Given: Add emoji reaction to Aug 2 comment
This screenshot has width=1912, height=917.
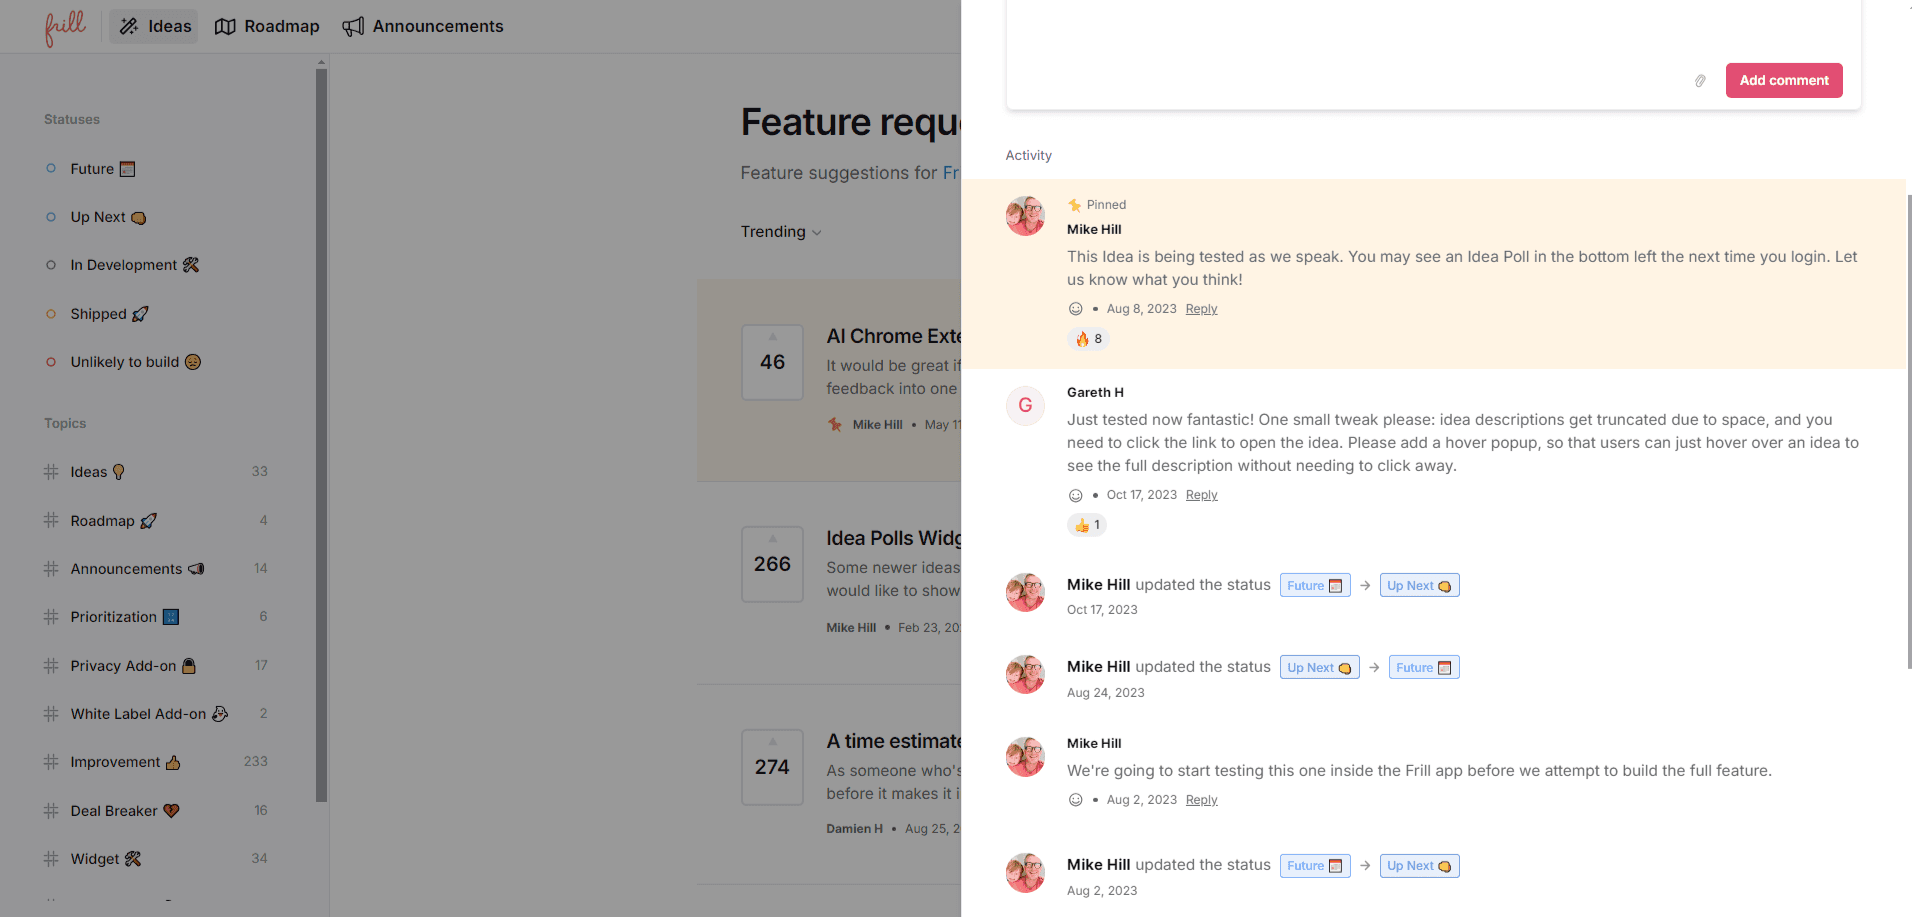Looking at the screenshot, I should (1076, 800).
